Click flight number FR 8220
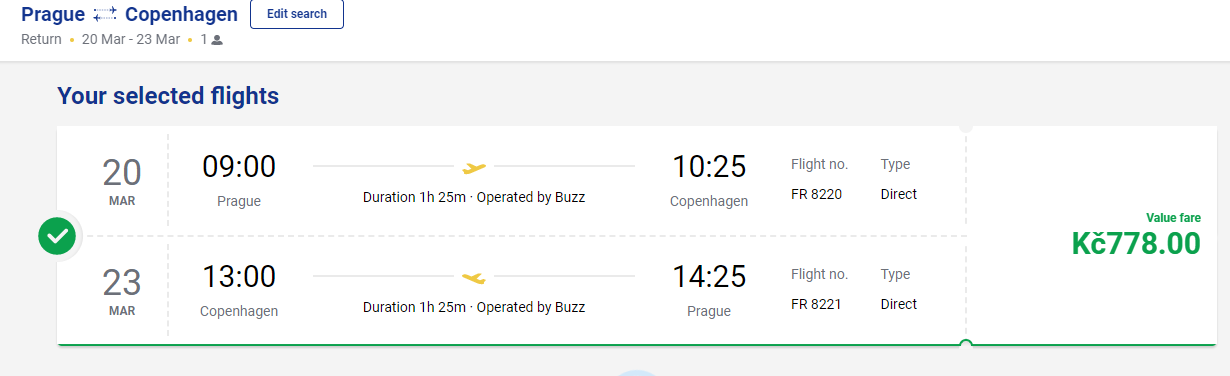Viewport: 1230px width, 376px height. (816, 194)
